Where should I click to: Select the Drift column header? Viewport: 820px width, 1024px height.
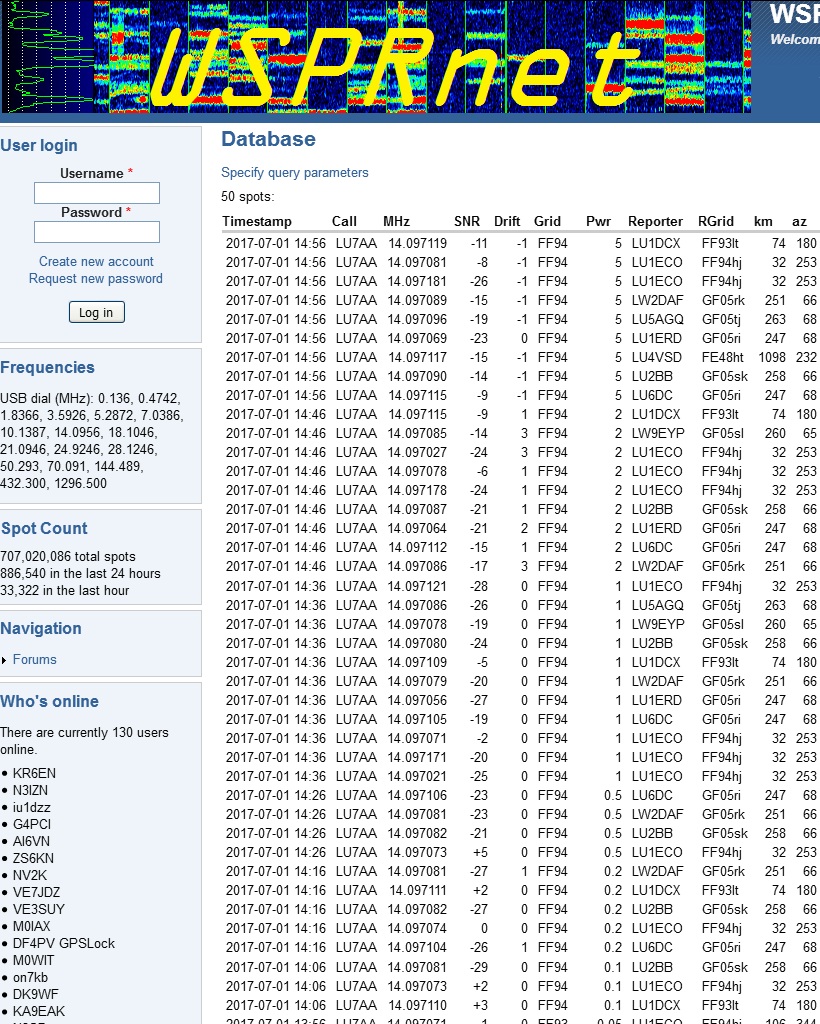(507, 221)
